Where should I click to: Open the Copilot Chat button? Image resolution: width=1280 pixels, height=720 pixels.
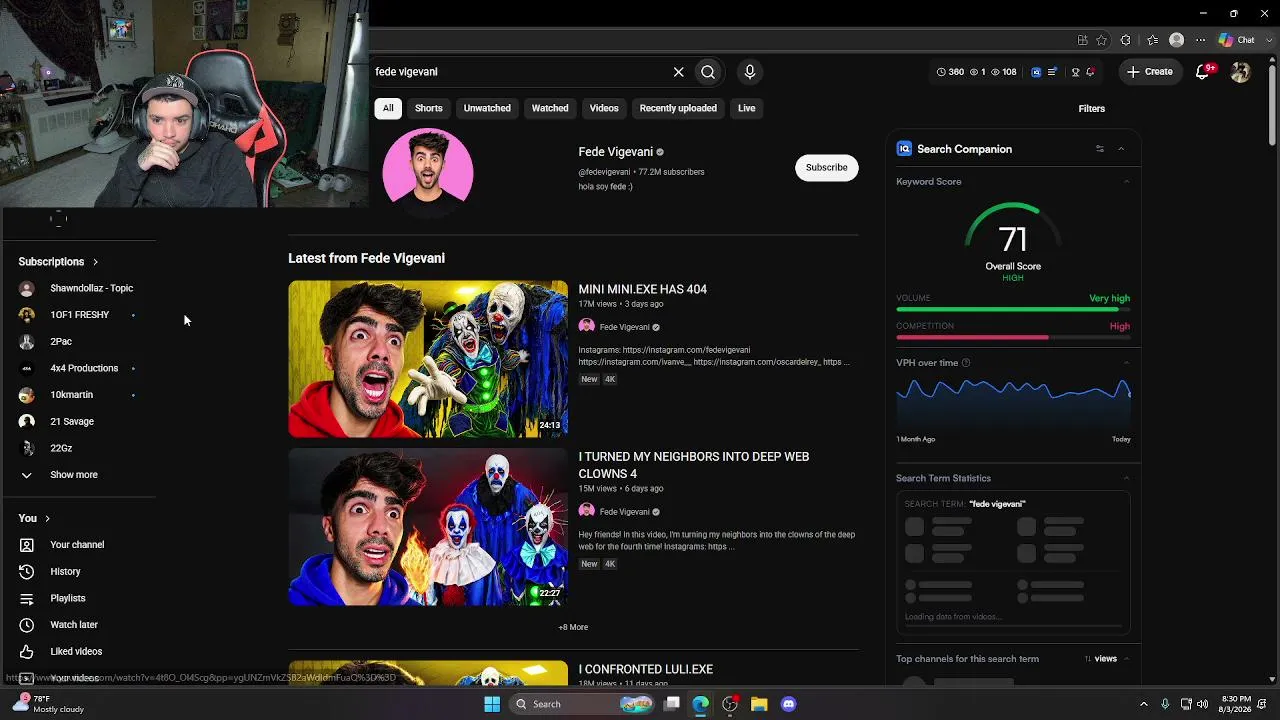[x=1236, y=40]
